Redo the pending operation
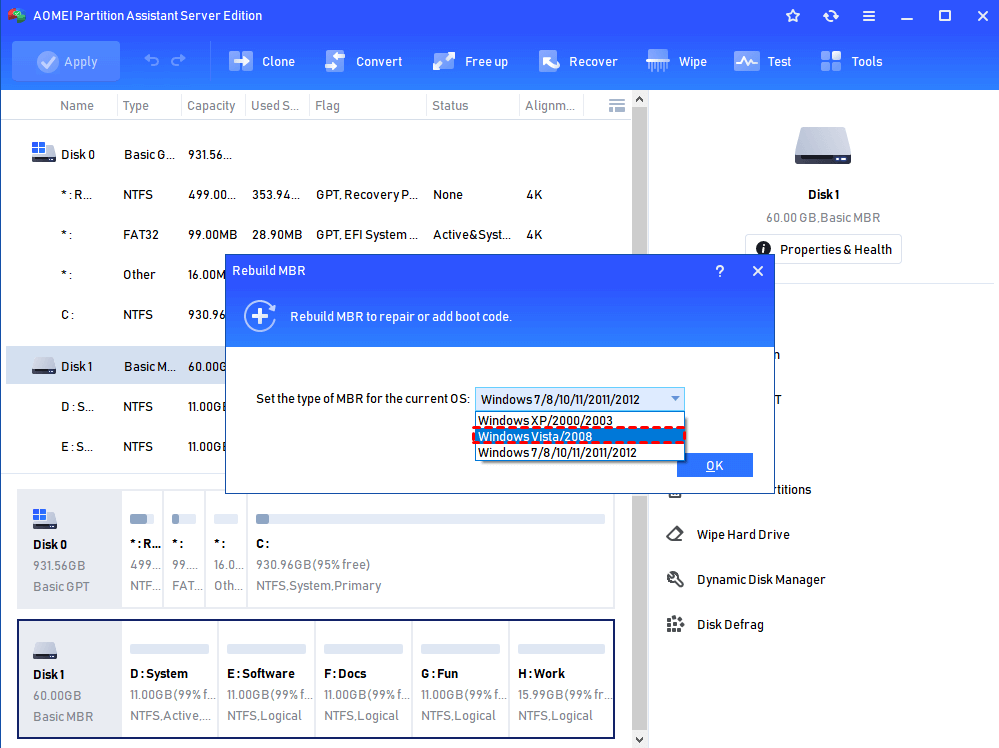The height and width of the screenshot is (748, 999). (178, 61)
